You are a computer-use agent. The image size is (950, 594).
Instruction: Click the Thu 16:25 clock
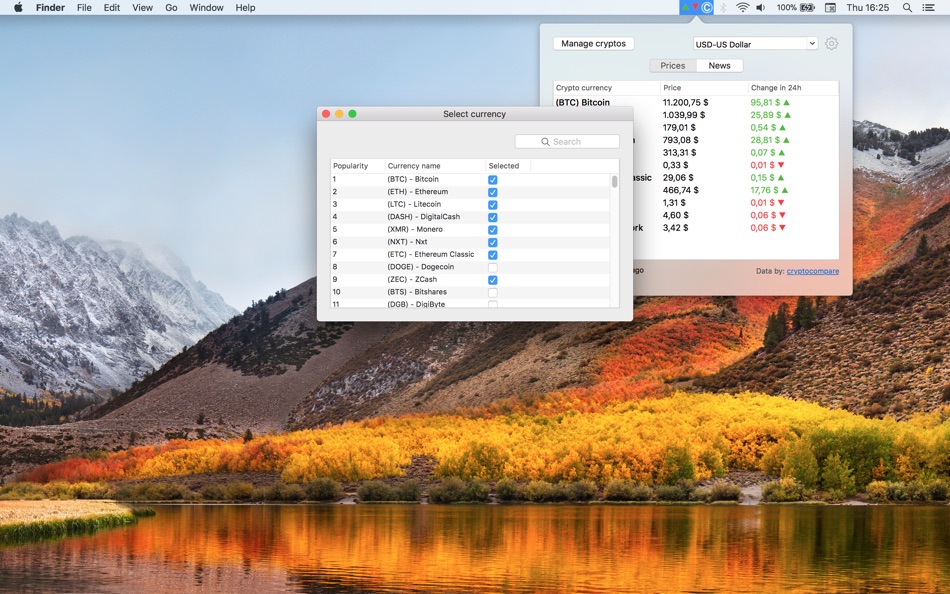click(868, 7)
